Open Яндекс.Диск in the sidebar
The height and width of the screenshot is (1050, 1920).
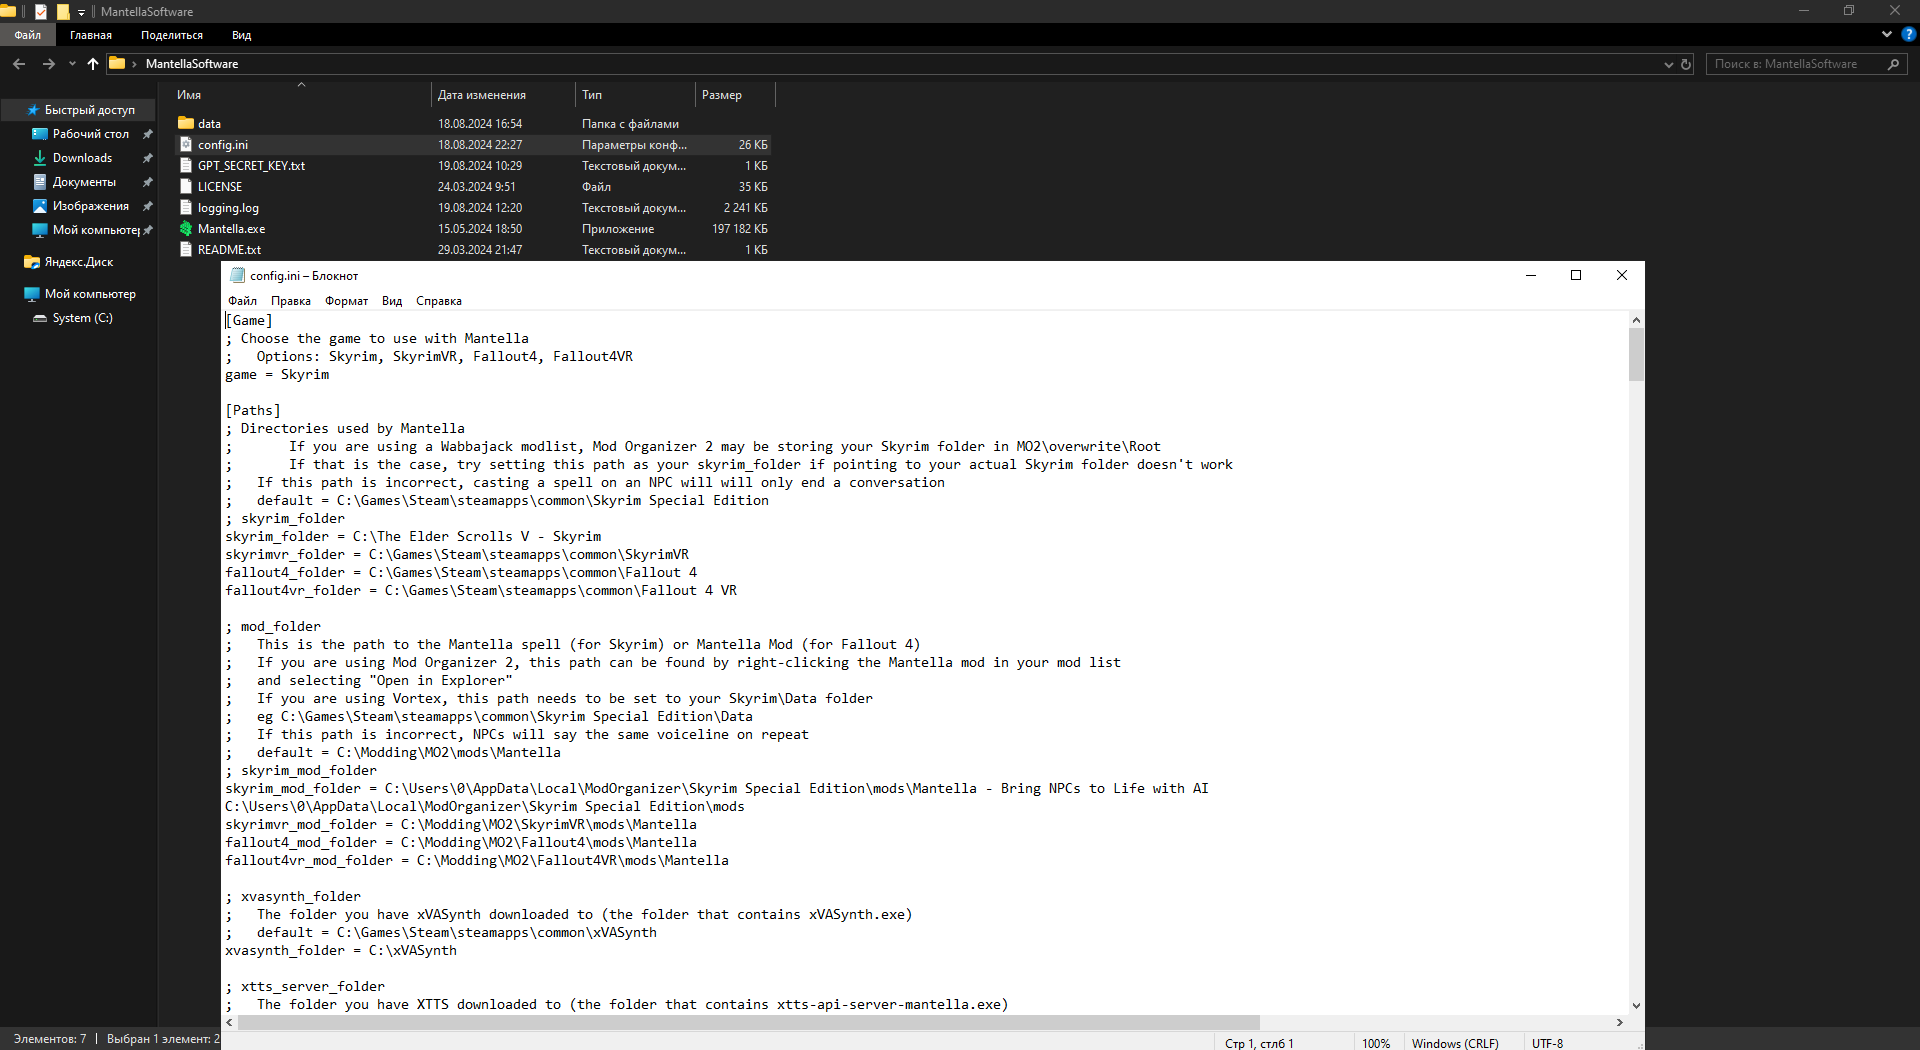78,262
